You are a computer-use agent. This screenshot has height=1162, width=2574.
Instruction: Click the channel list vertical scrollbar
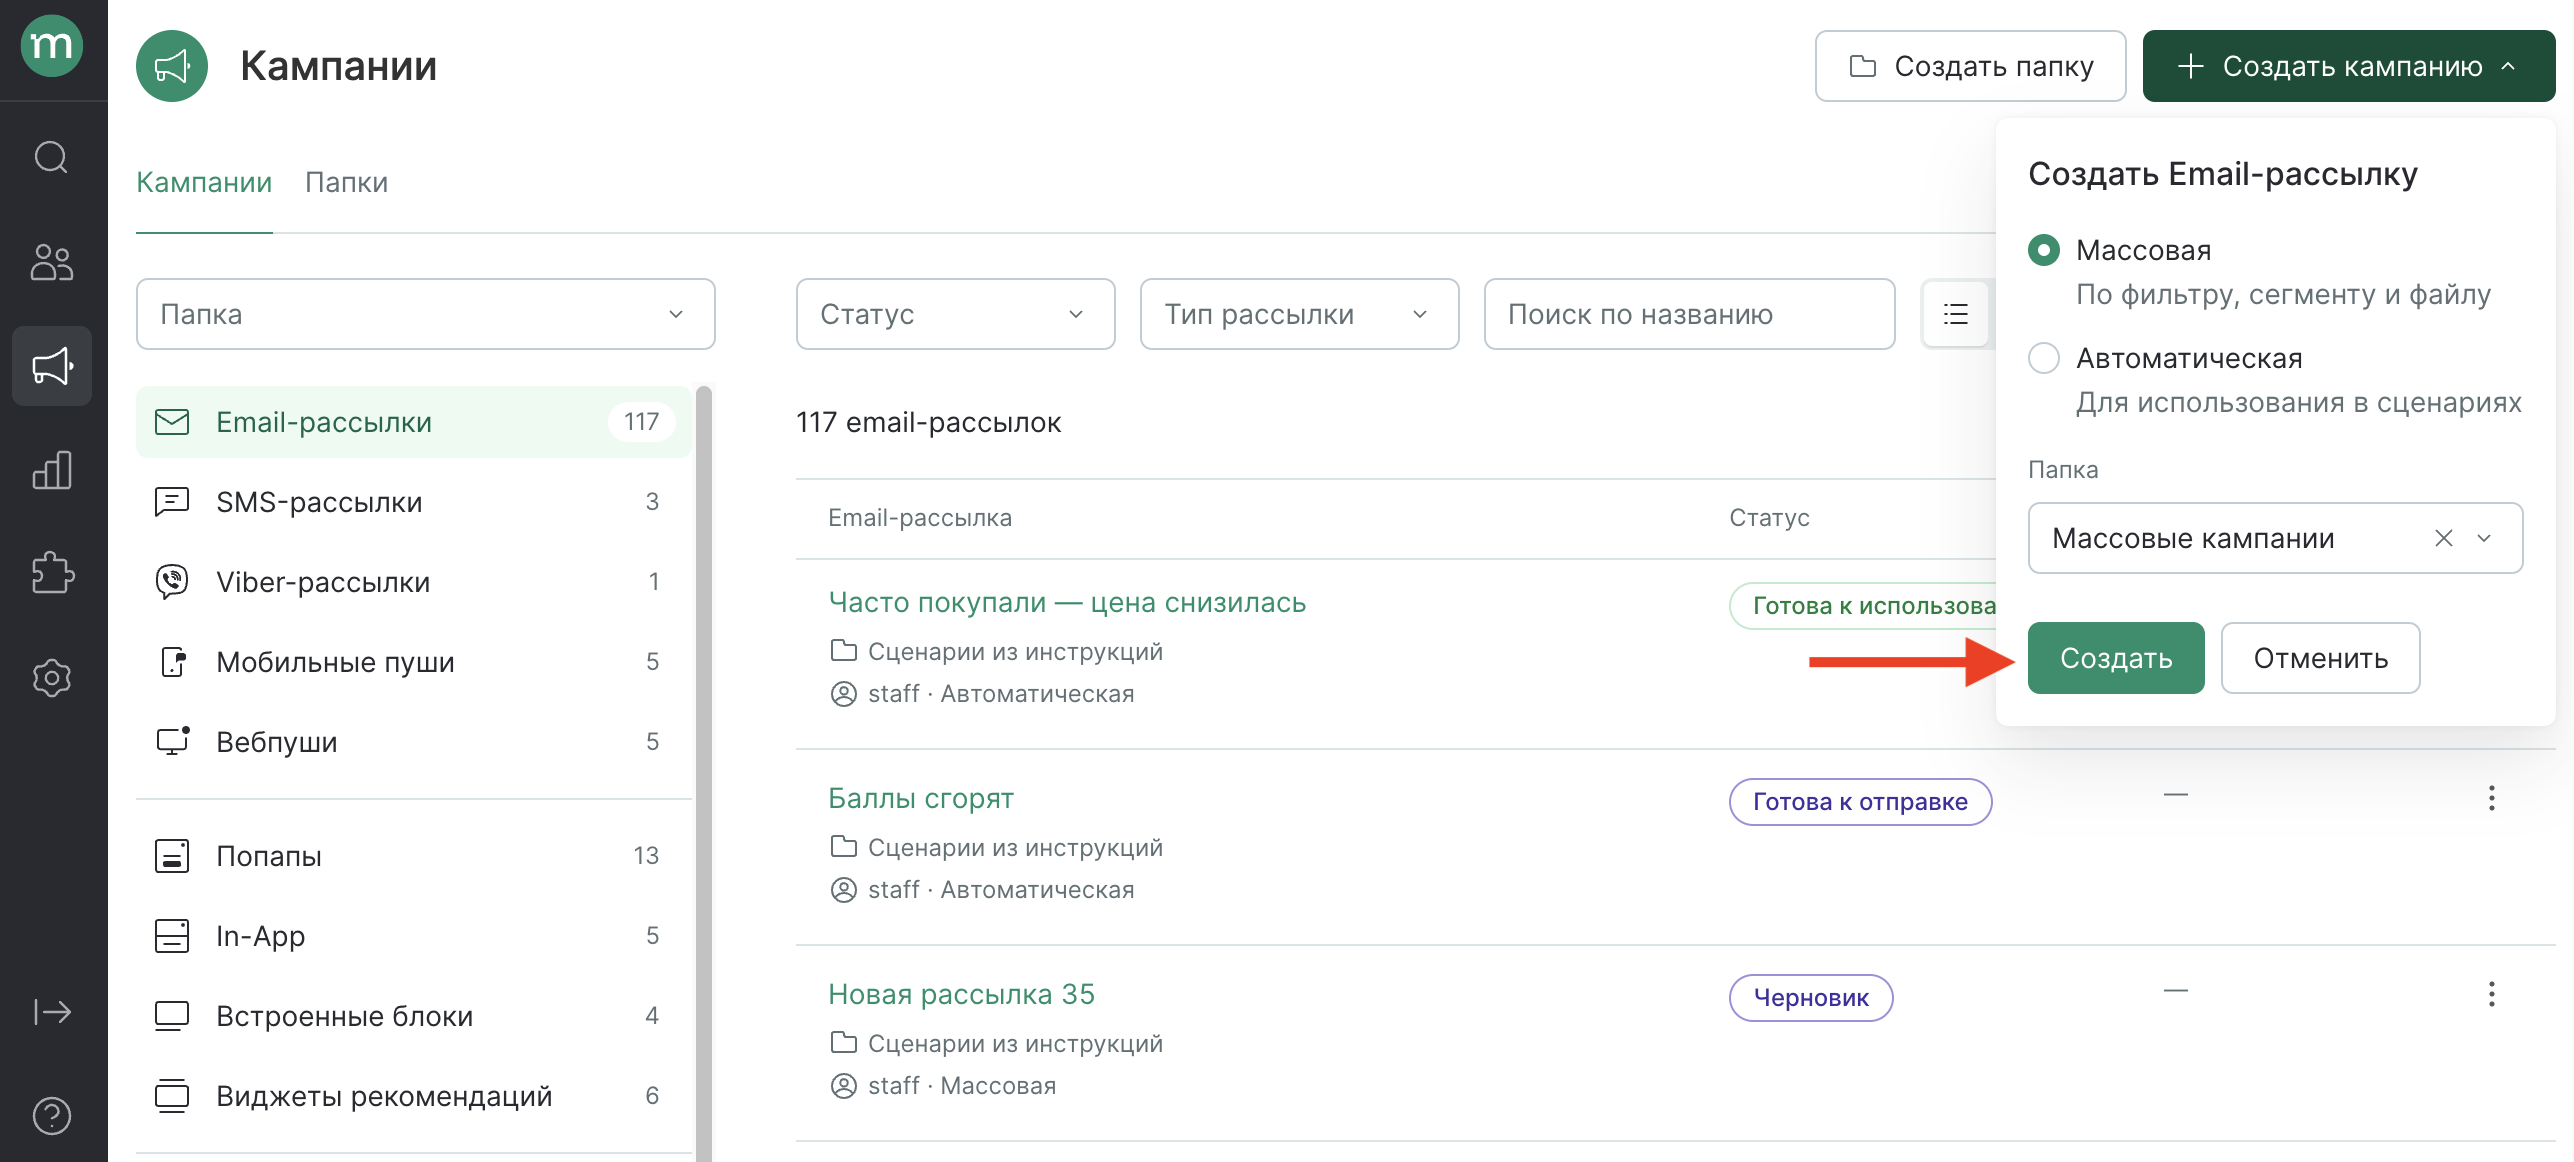pyautogui.click(x=704, y=774)
